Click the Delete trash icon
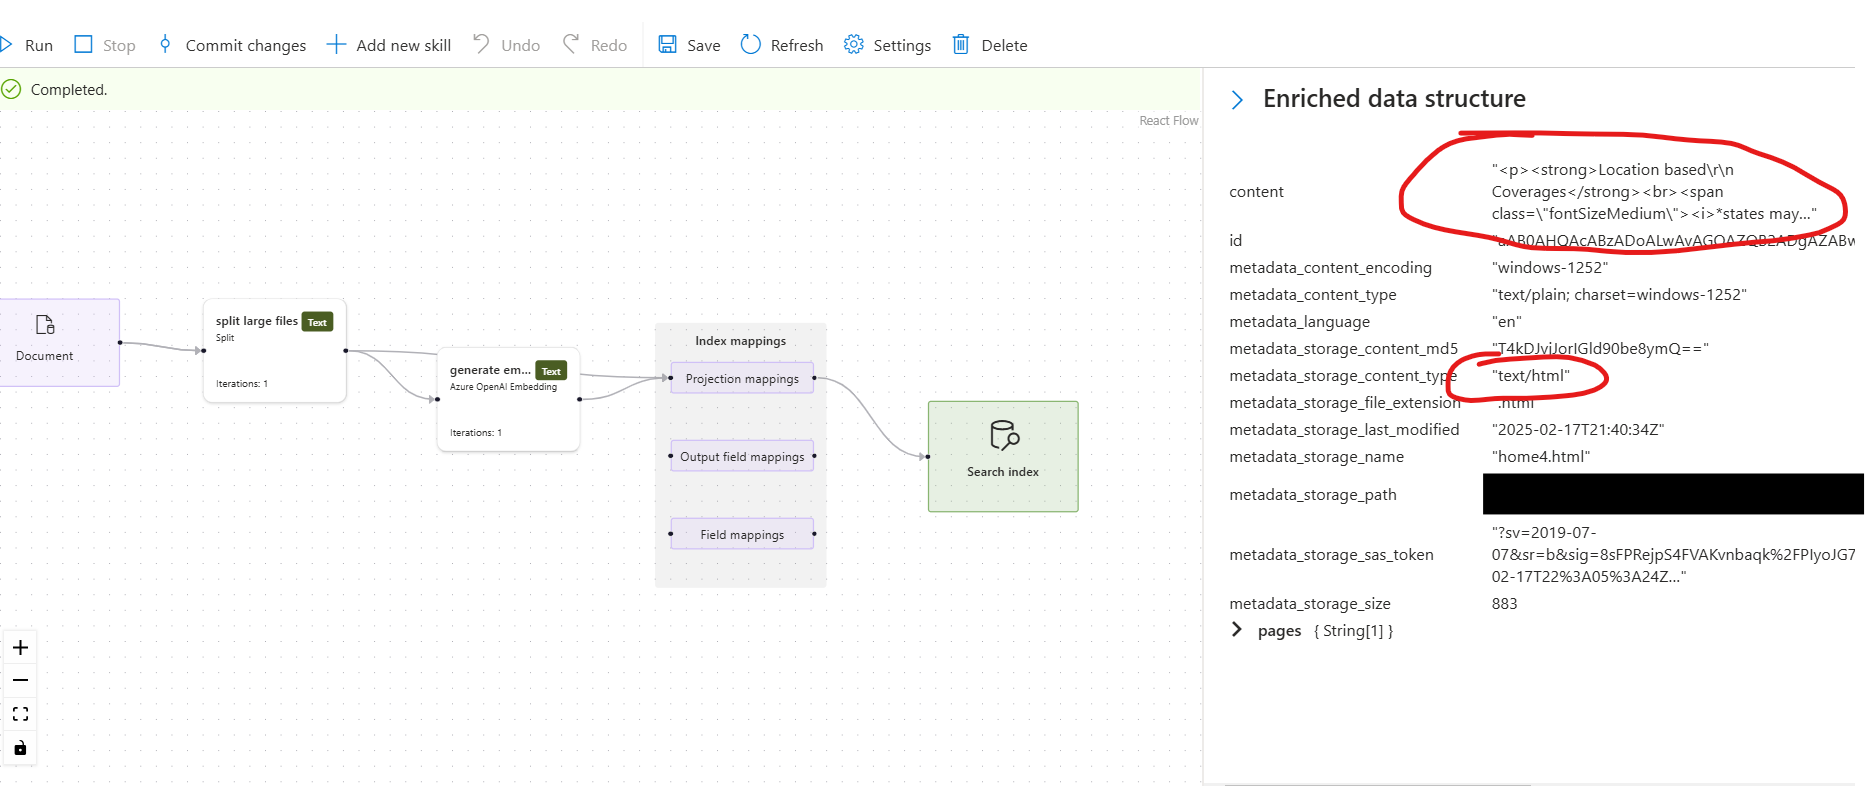The width and height of the screenshot is (1867, 786). click(x=961, y=44)
